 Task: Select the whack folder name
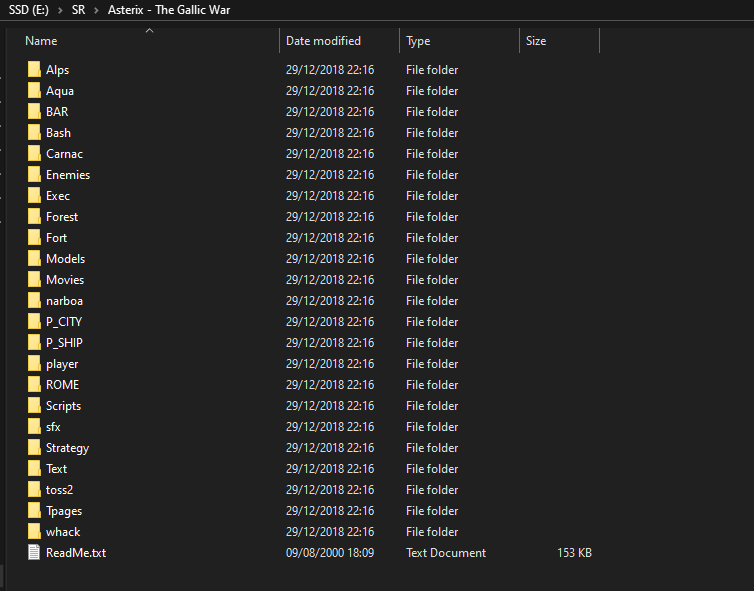click(63, 532)
